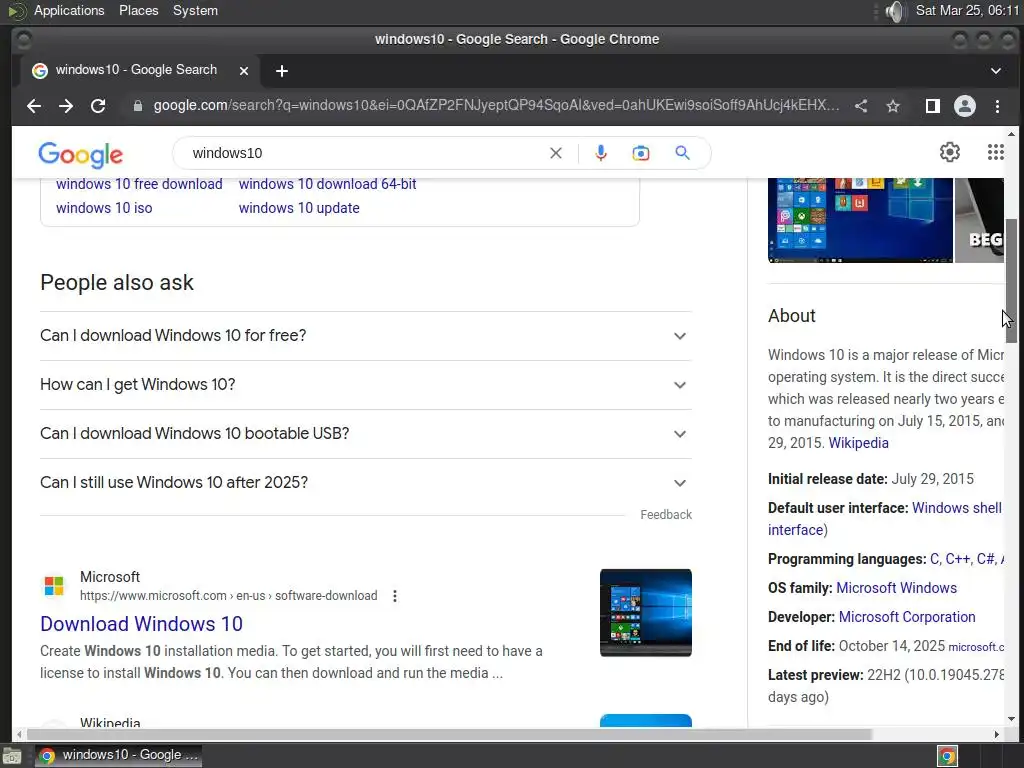Open the Windows shell link

[x=956, y=508]
